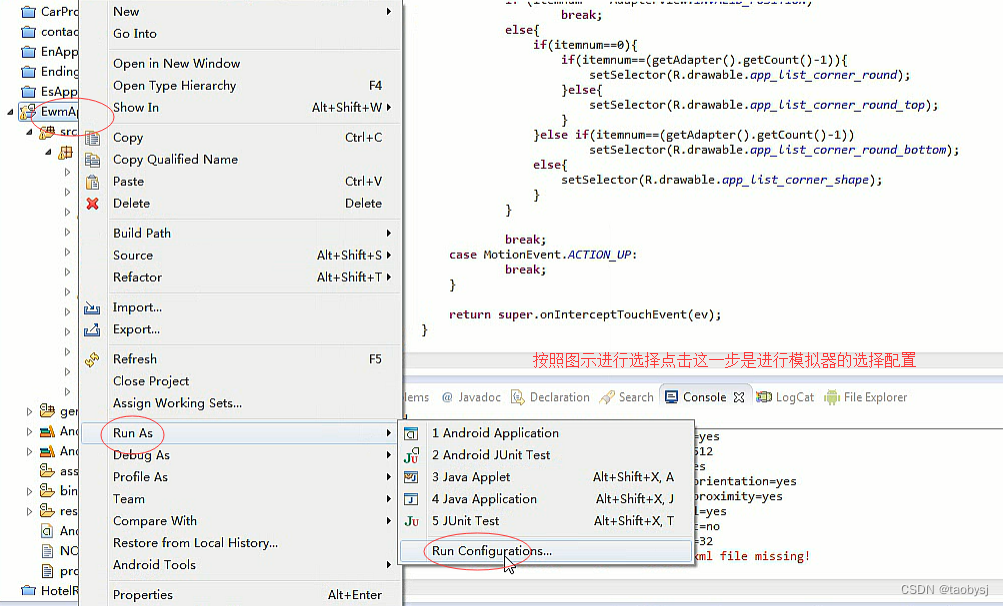Click the Javadoc @ icon
This screenshot has width=1003, height=606.
click(447, 397)
